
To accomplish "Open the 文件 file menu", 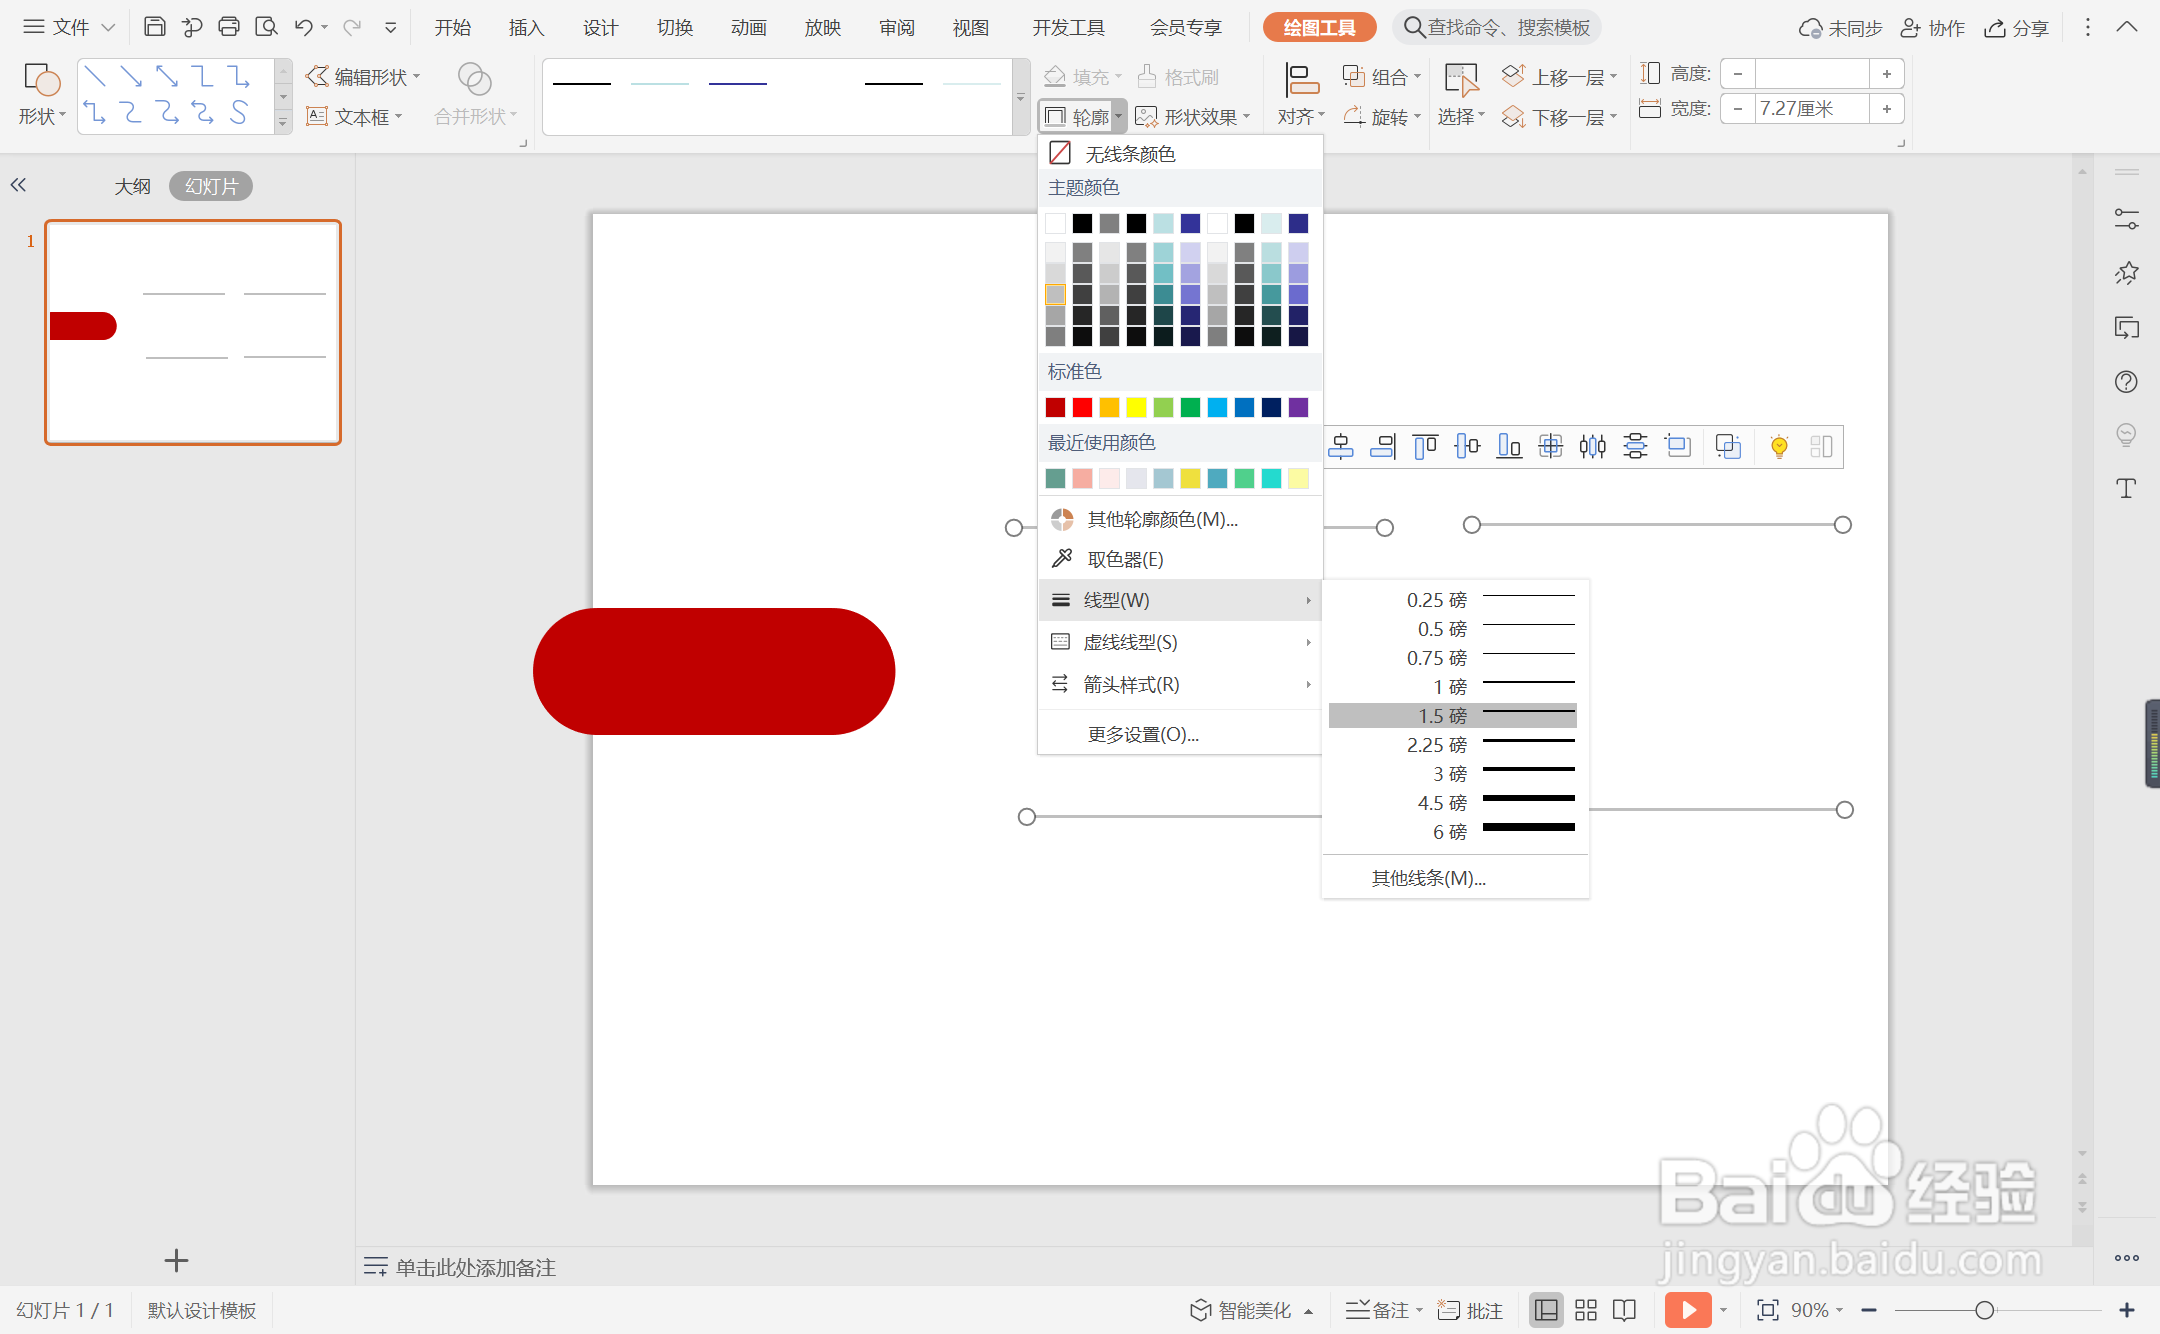I will click(x=69, y=27).
